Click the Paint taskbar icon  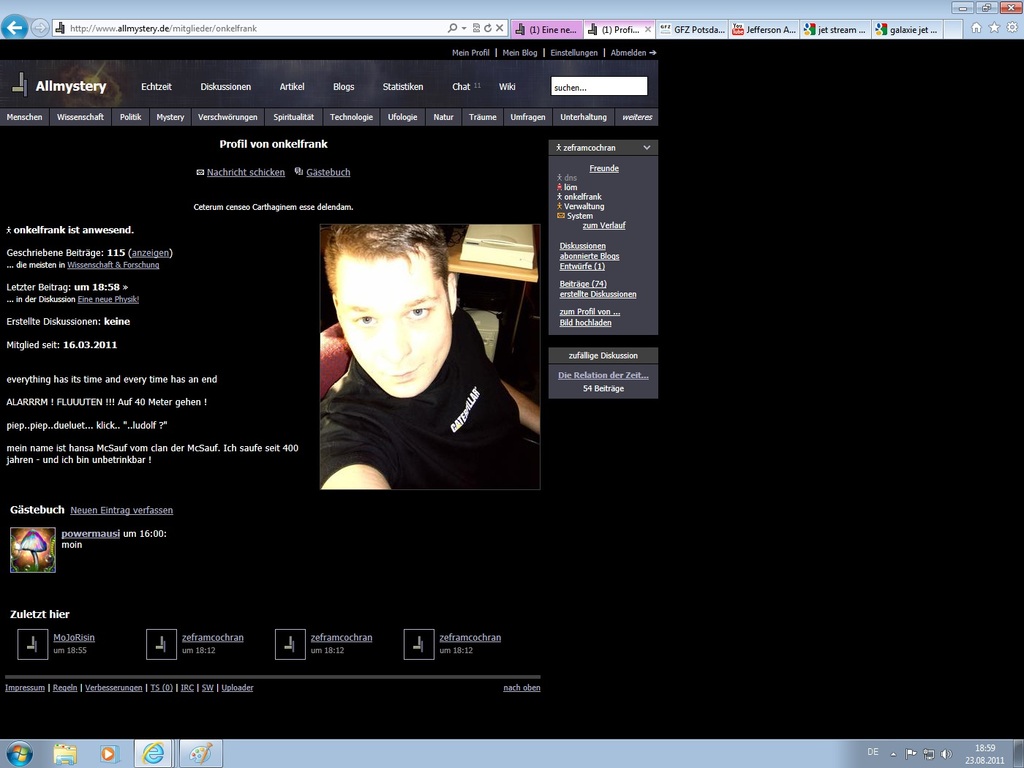coord(200,754)
